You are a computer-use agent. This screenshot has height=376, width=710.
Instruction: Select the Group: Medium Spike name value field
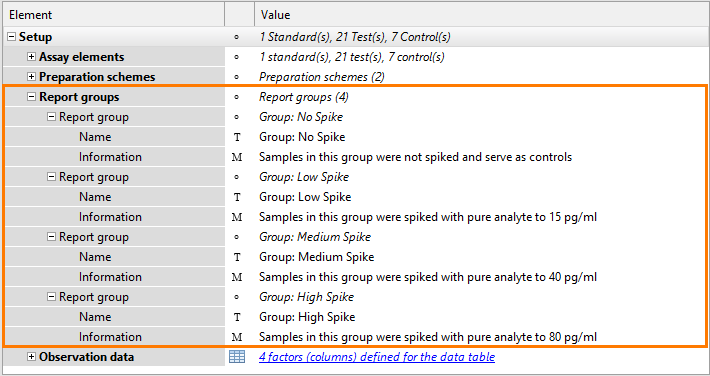pyautogui.click(x=481, y=257)
